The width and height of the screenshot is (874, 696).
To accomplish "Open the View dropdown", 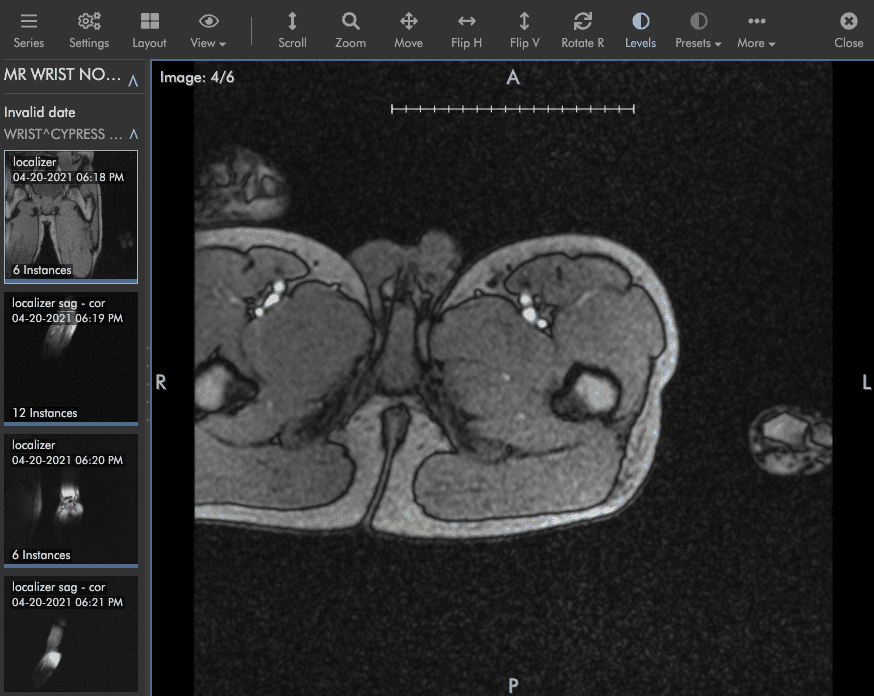I will pos(207,29).
